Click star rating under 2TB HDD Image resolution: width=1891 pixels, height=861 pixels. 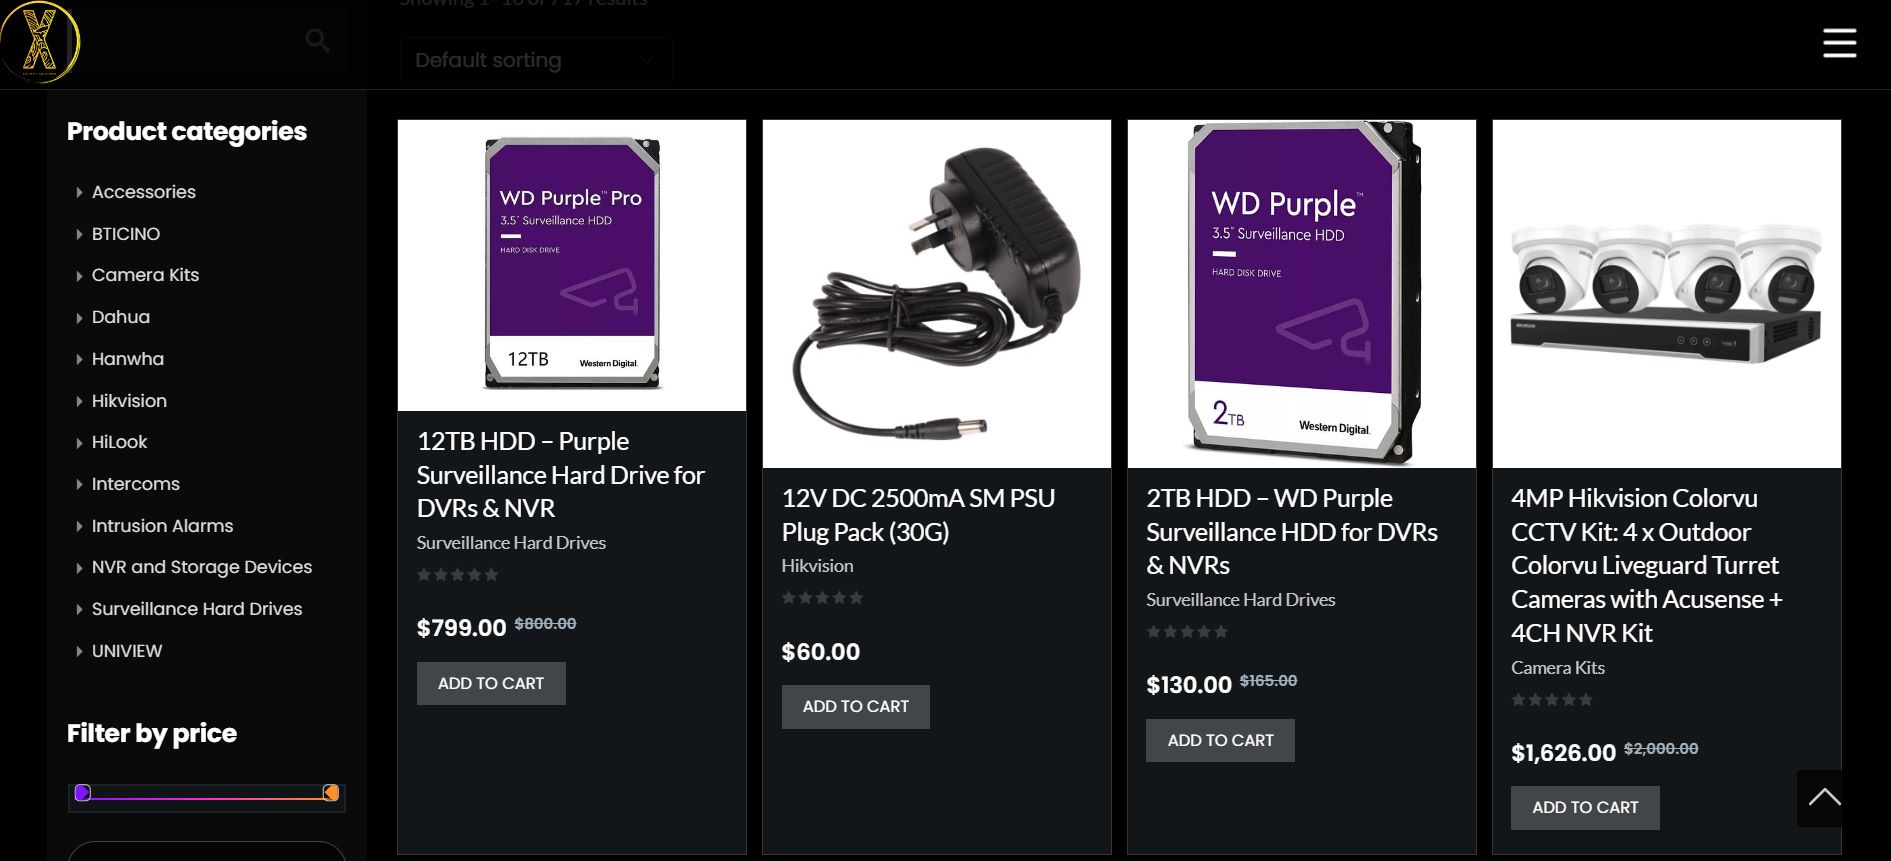coord(1187,632)
